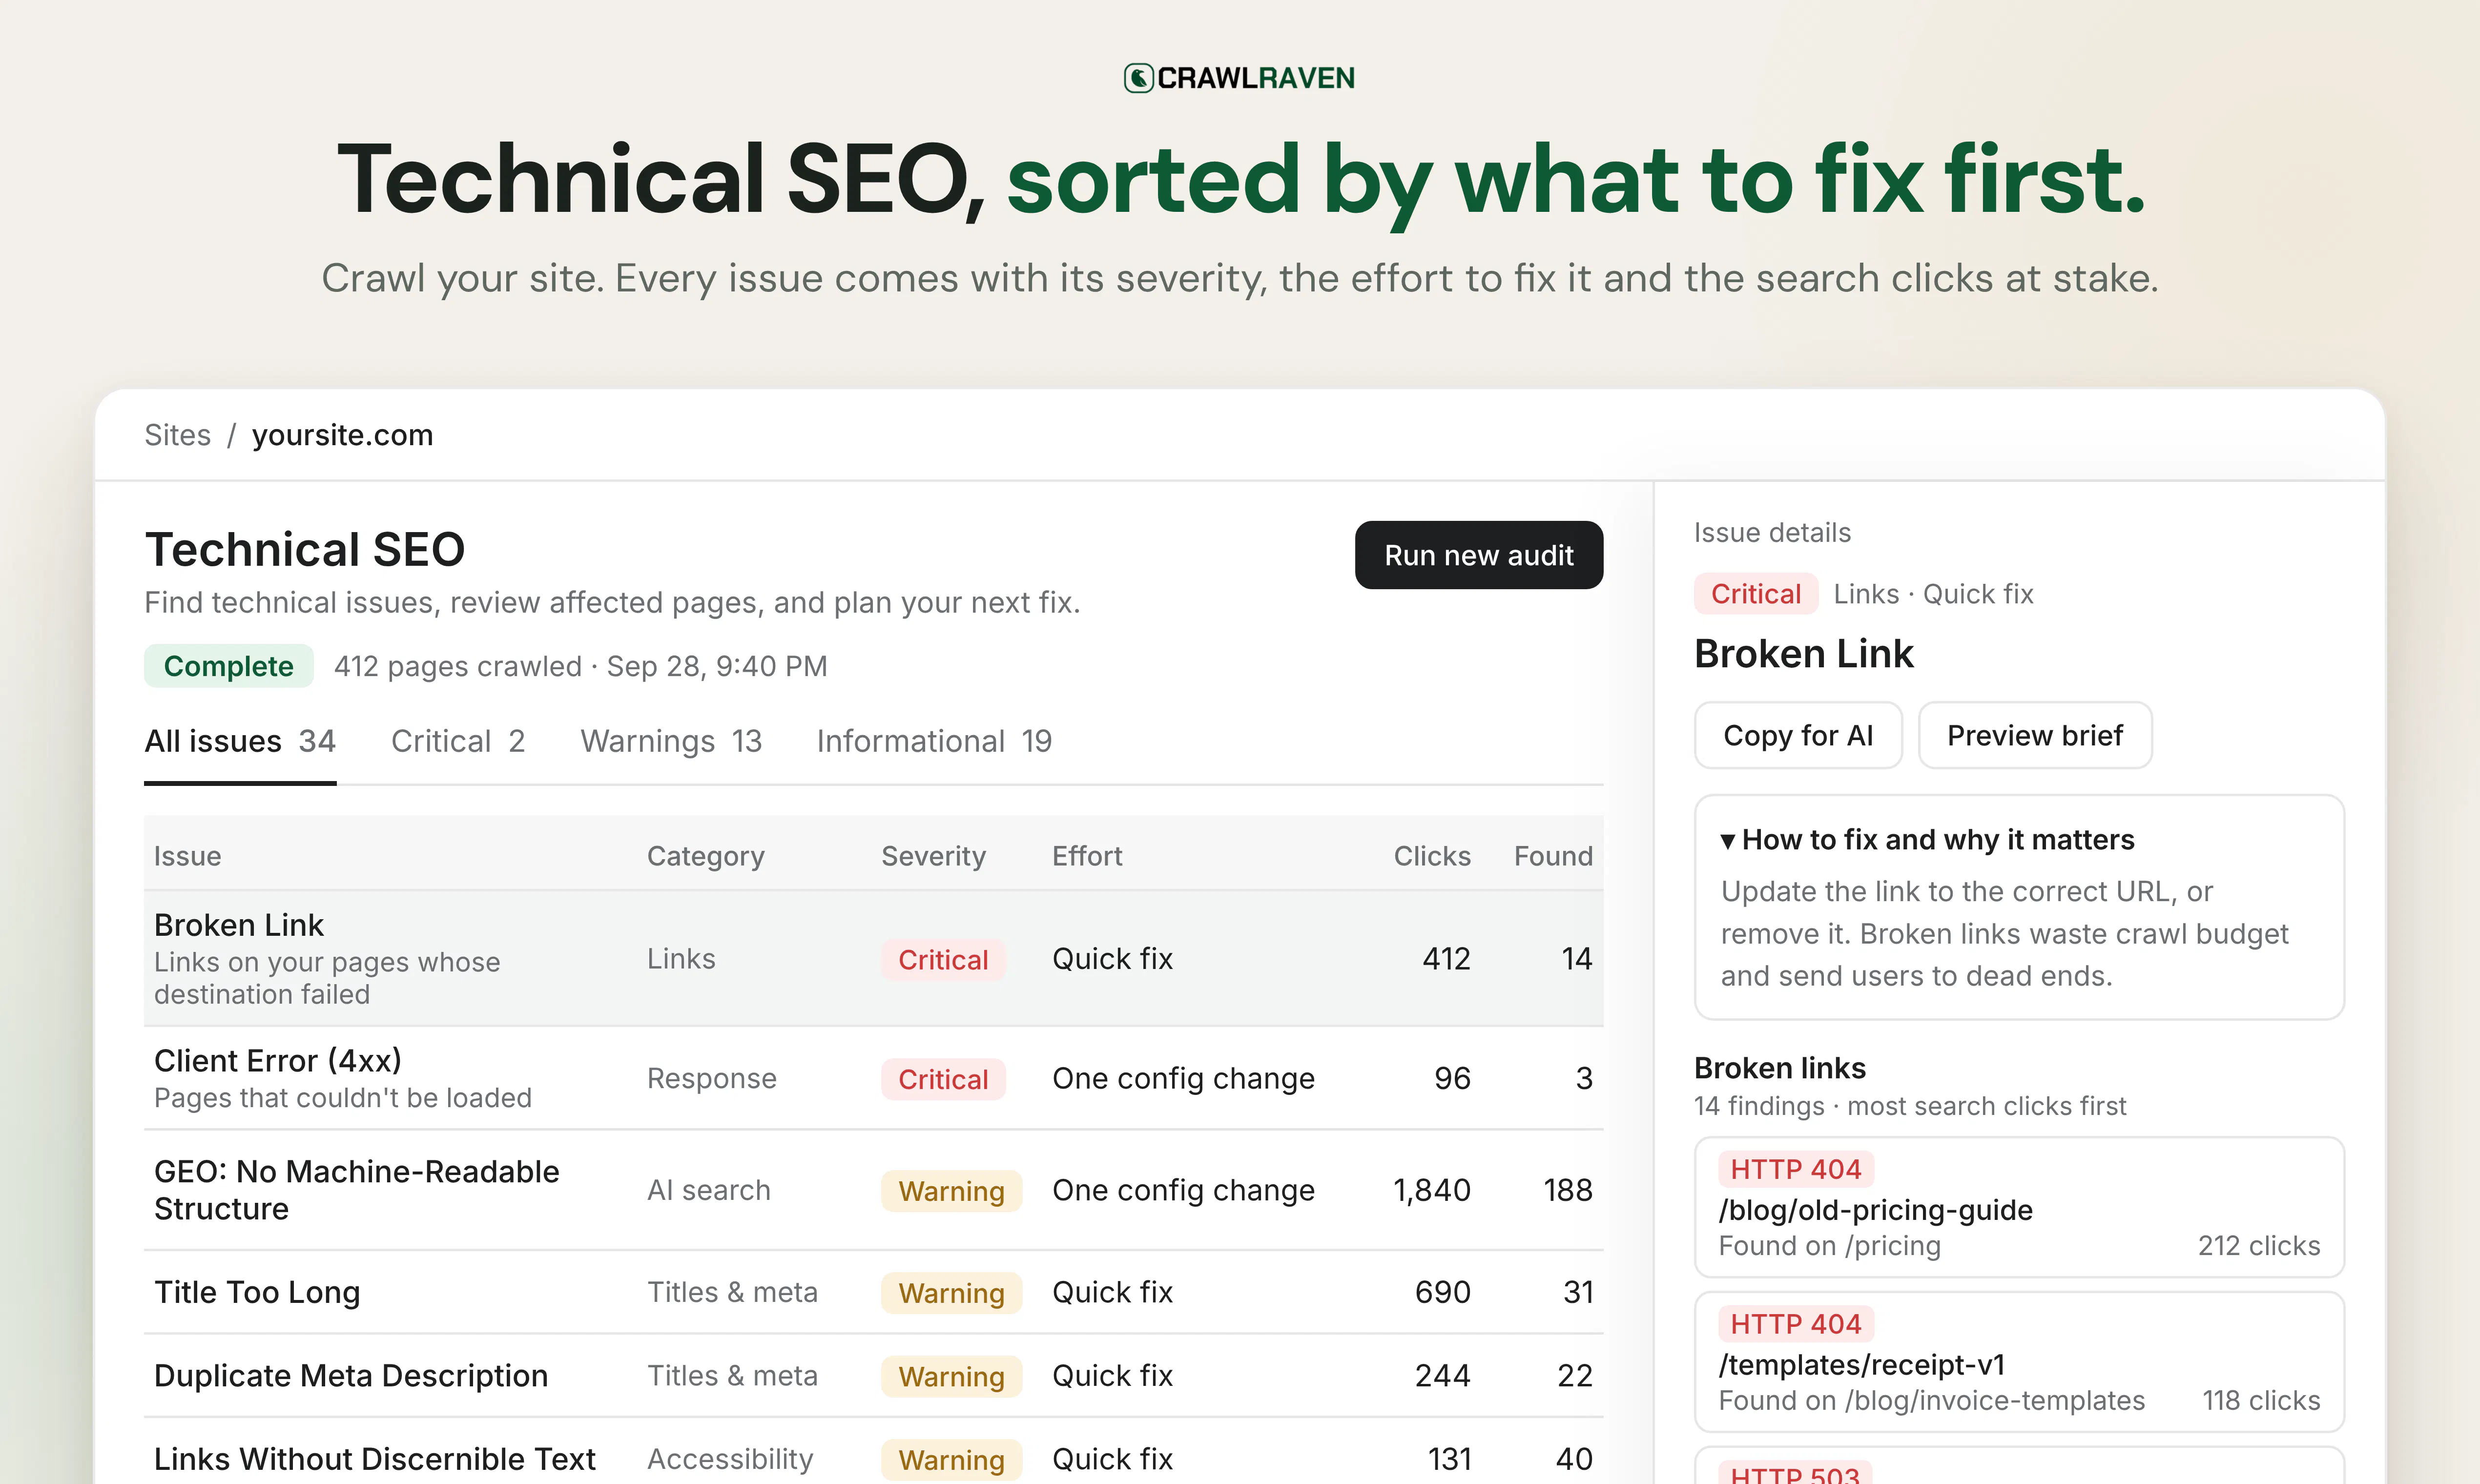
Task: Click the Copy for AI button
Action: [x=1798, y=736]
